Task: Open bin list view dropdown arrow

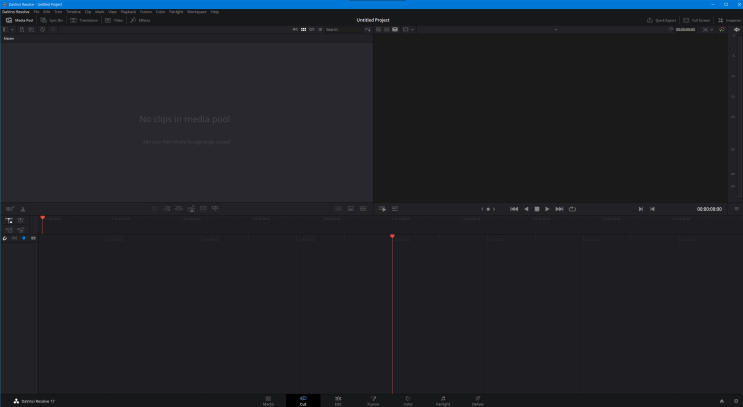Action: (12, 29)
